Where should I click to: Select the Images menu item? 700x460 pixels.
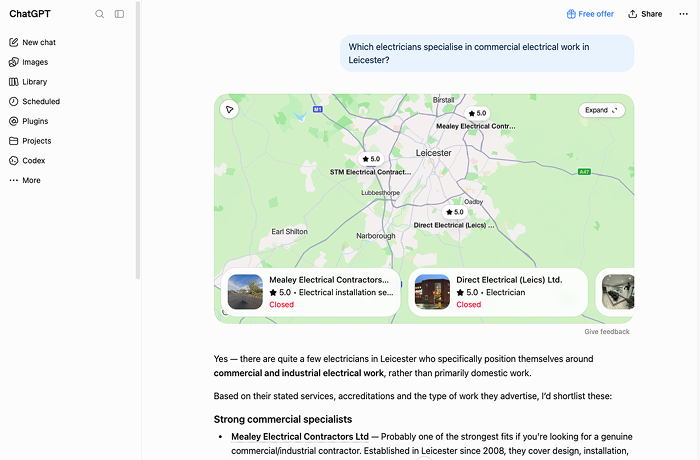pos(35,62)
